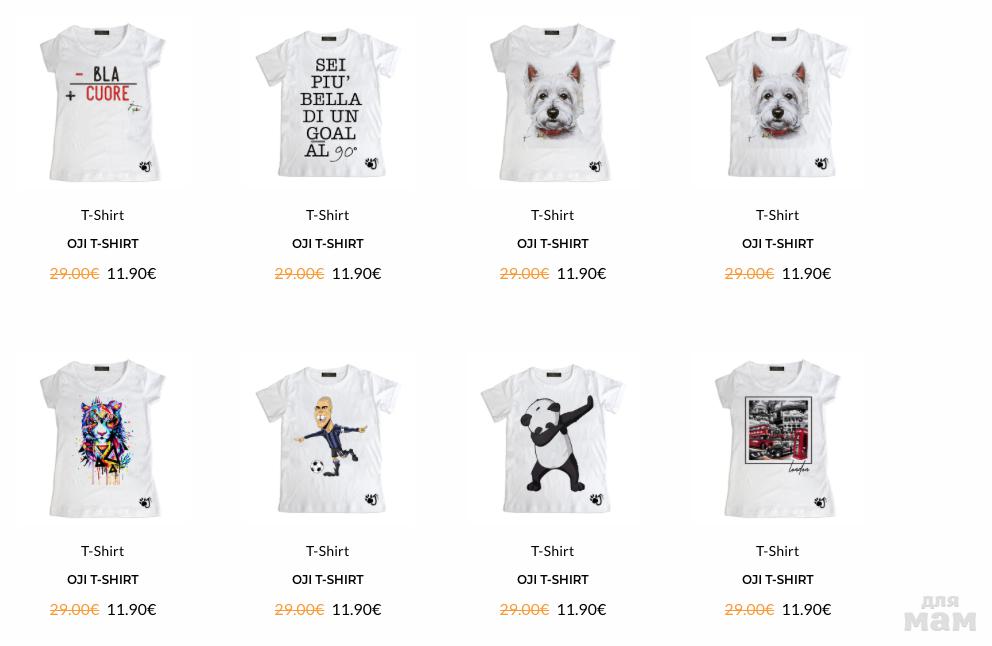992x646 pixels.
Task: Open the SEI PIU' BELLA t-shirt image
Action: tap(327, 103)
